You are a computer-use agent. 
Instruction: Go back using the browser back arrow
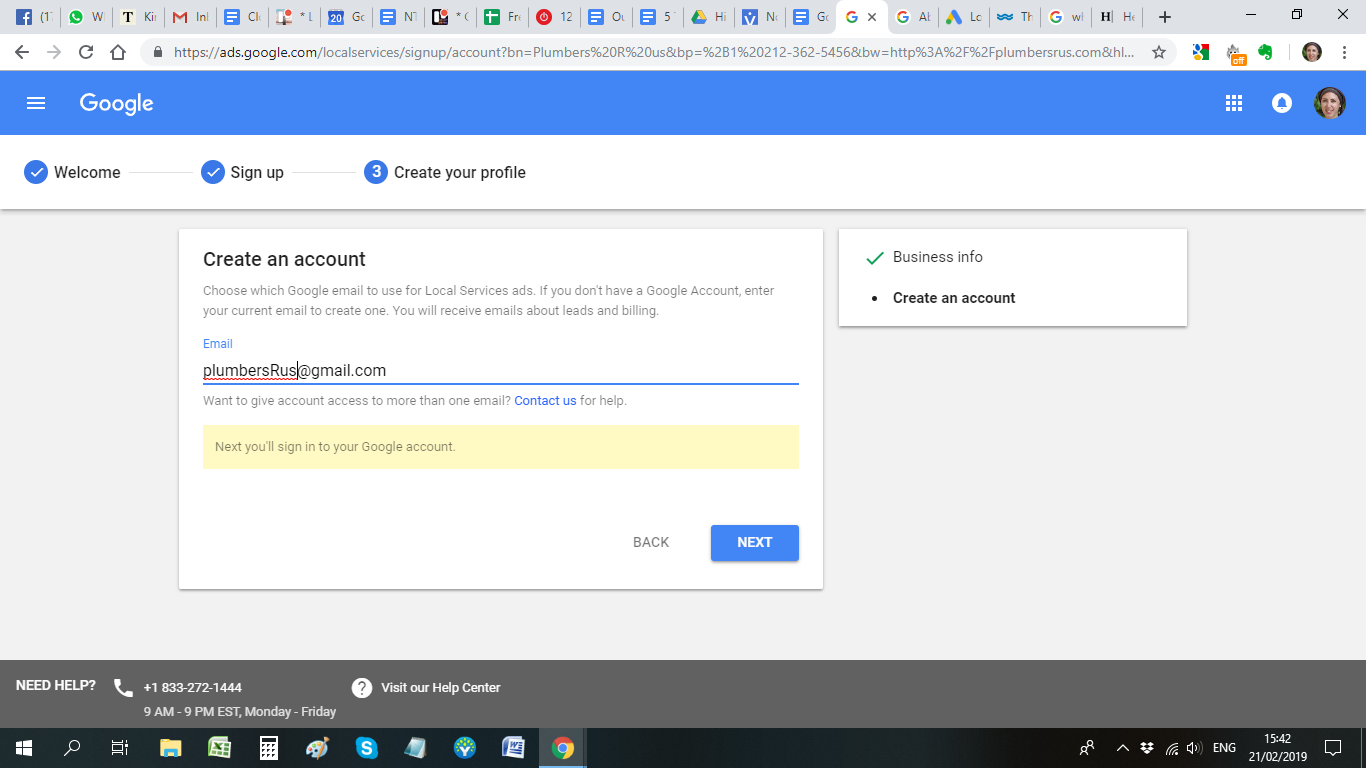(x=22, y=52)
